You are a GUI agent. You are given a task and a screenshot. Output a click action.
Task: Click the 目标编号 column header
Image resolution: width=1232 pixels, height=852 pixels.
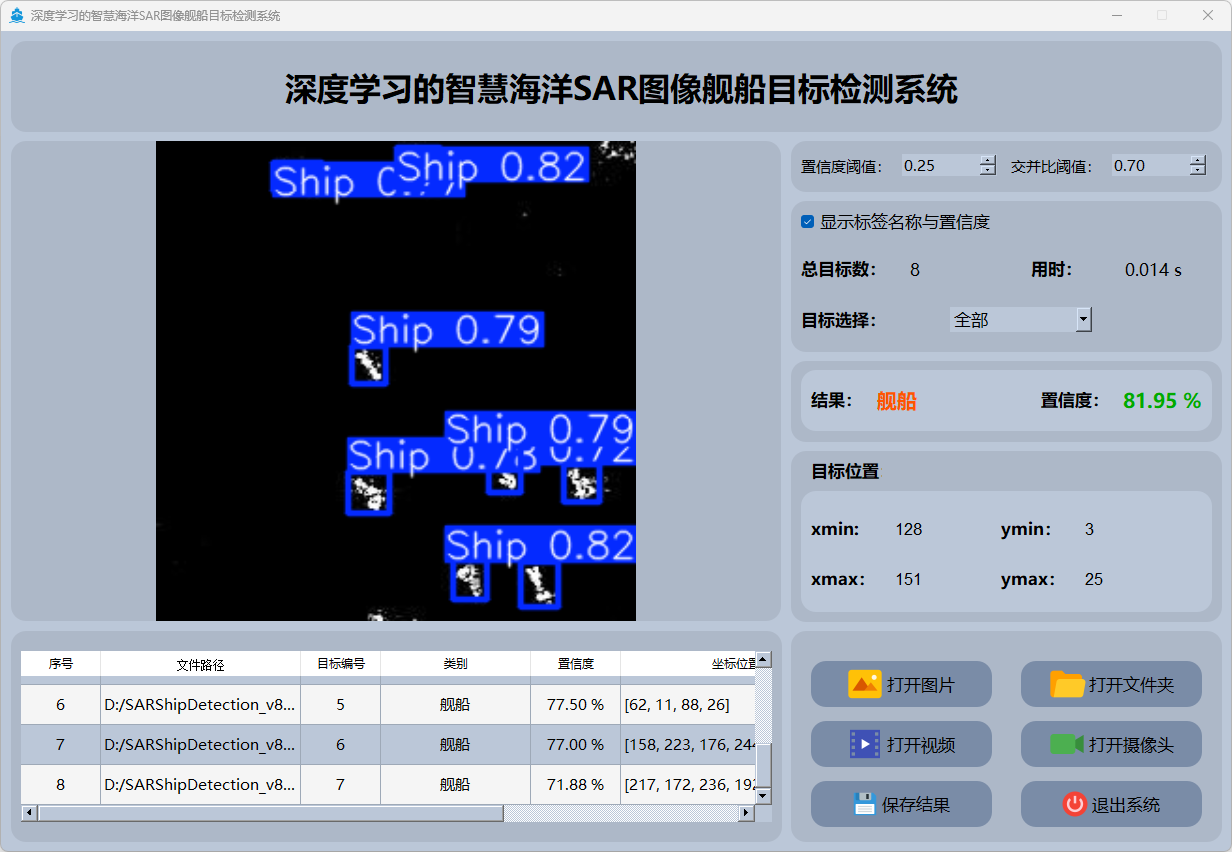pos(341,664)
